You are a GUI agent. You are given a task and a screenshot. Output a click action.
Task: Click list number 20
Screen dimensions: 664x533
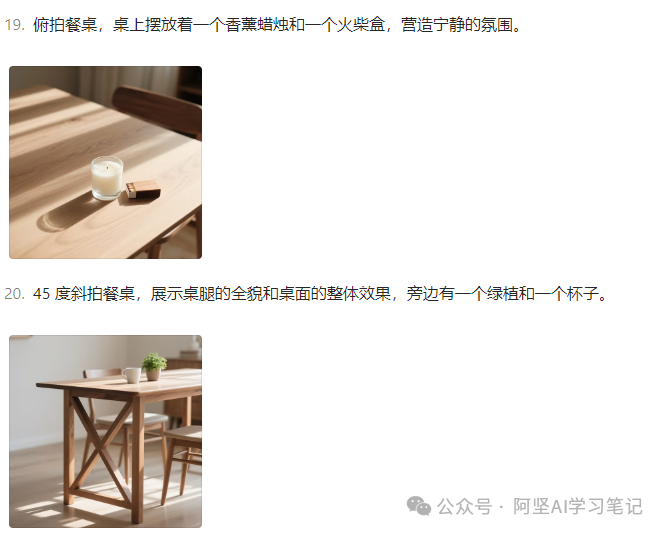(x=14, y=293)
